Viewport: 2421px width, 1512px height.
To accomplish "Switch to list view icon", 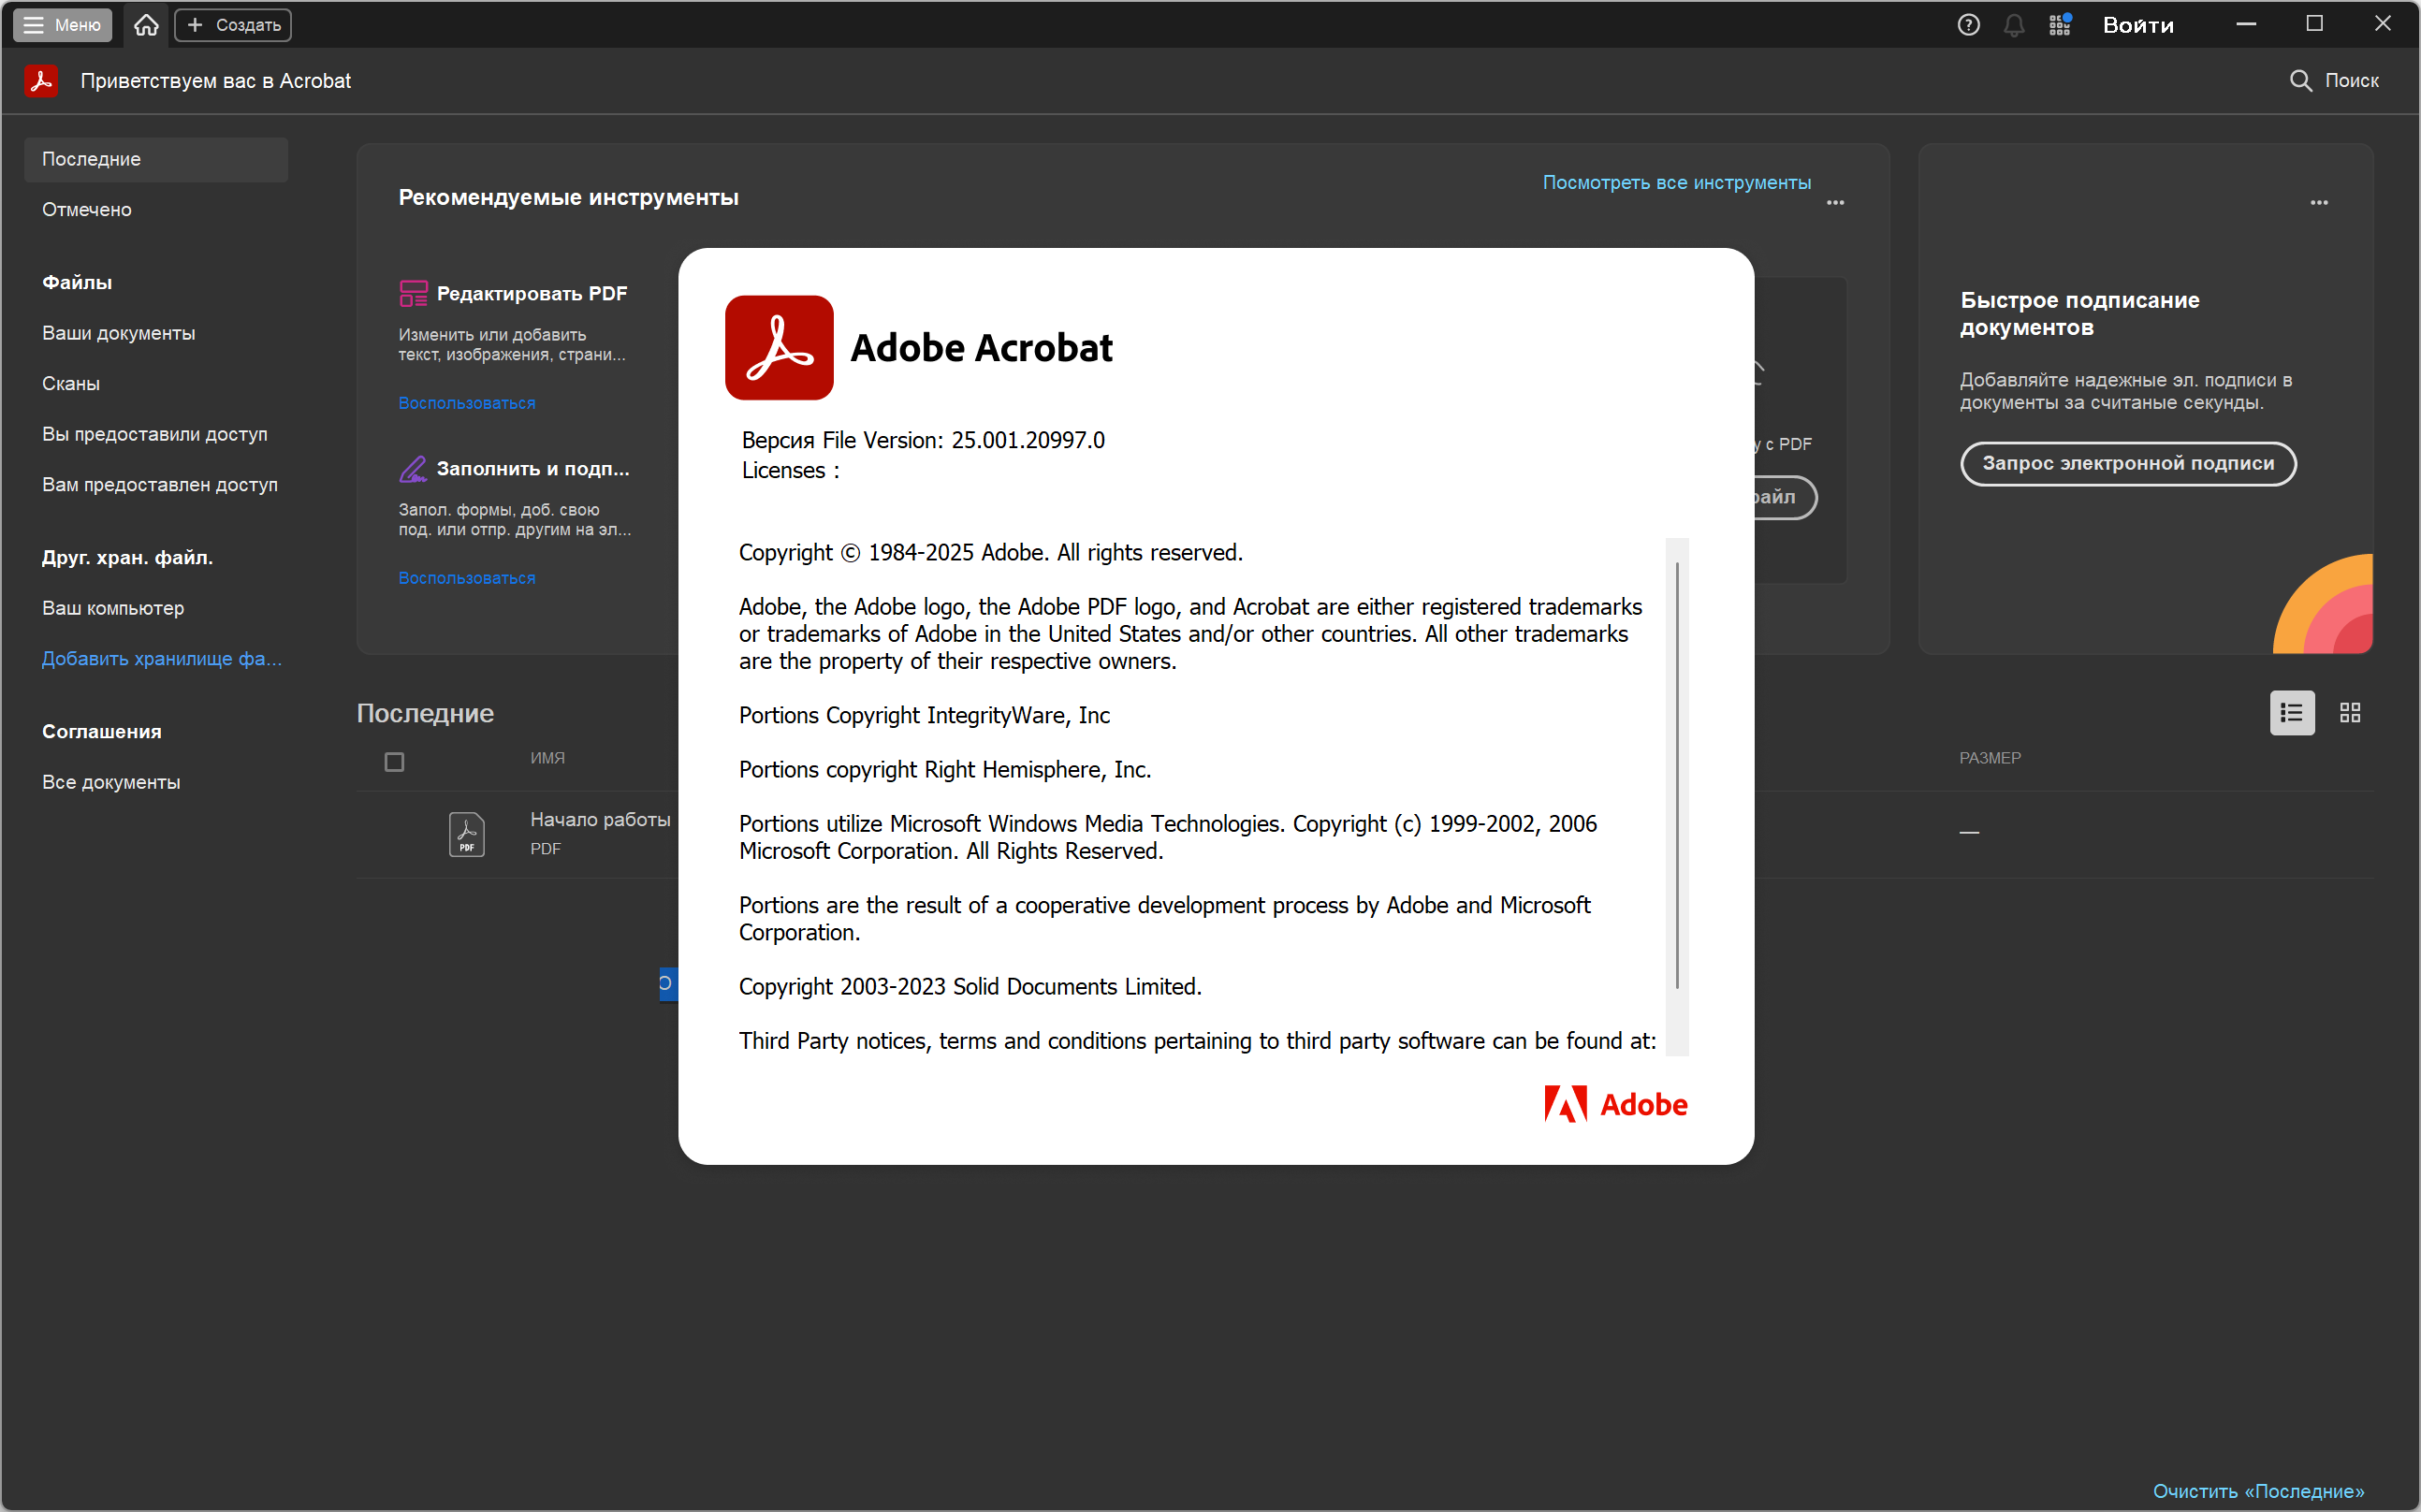I will click(x=2291, y=713).
